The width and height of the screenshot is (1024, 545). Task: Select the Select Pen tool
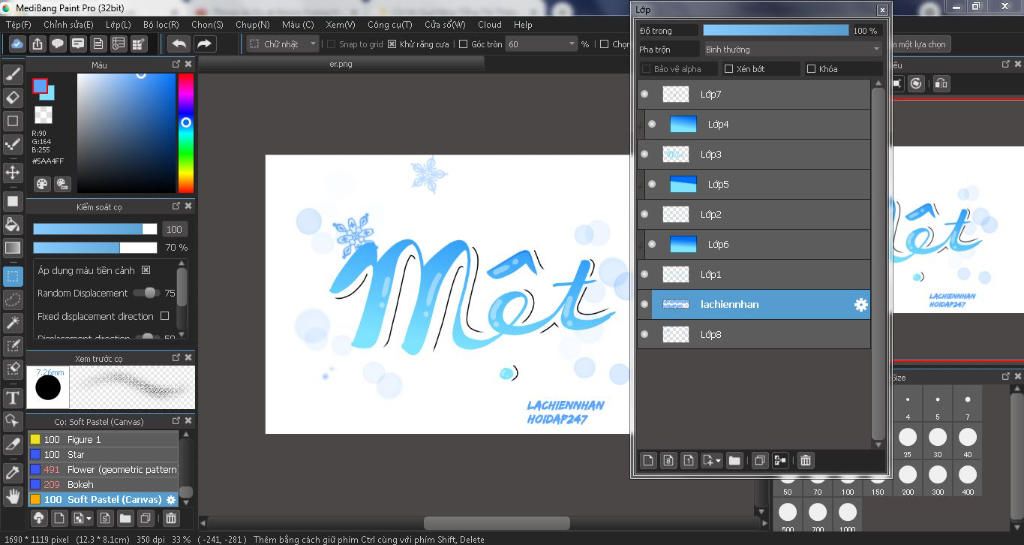coord(12,345)
